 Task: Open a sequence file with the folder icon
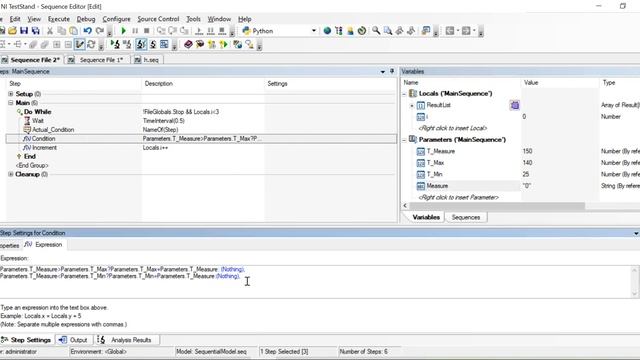12,31
